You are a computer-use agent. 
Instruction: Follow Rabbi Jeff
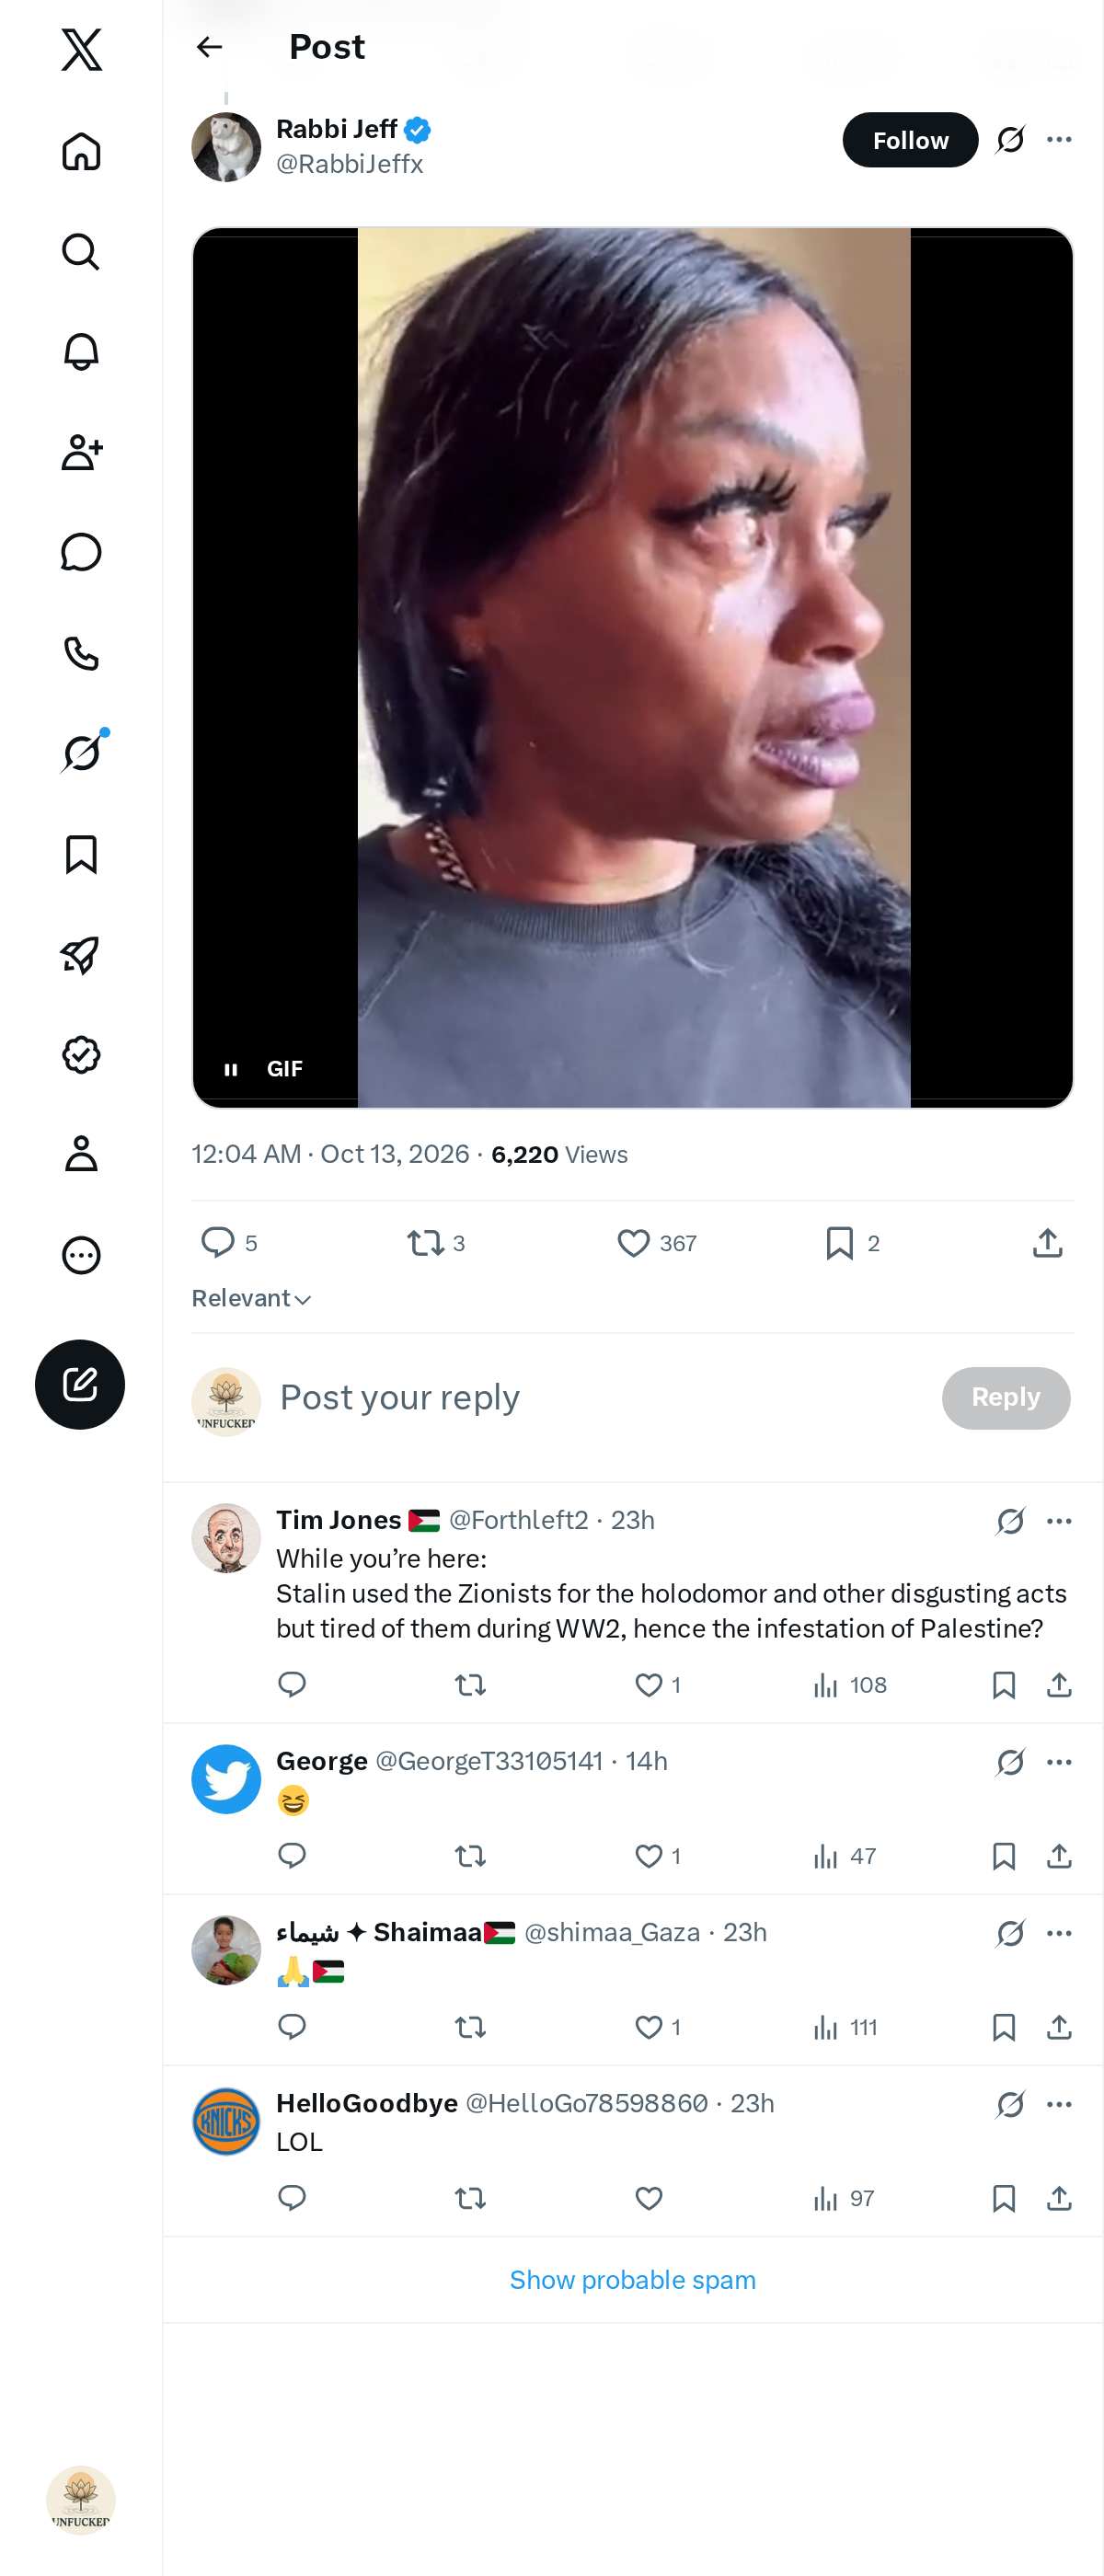[x=910, y=140]
